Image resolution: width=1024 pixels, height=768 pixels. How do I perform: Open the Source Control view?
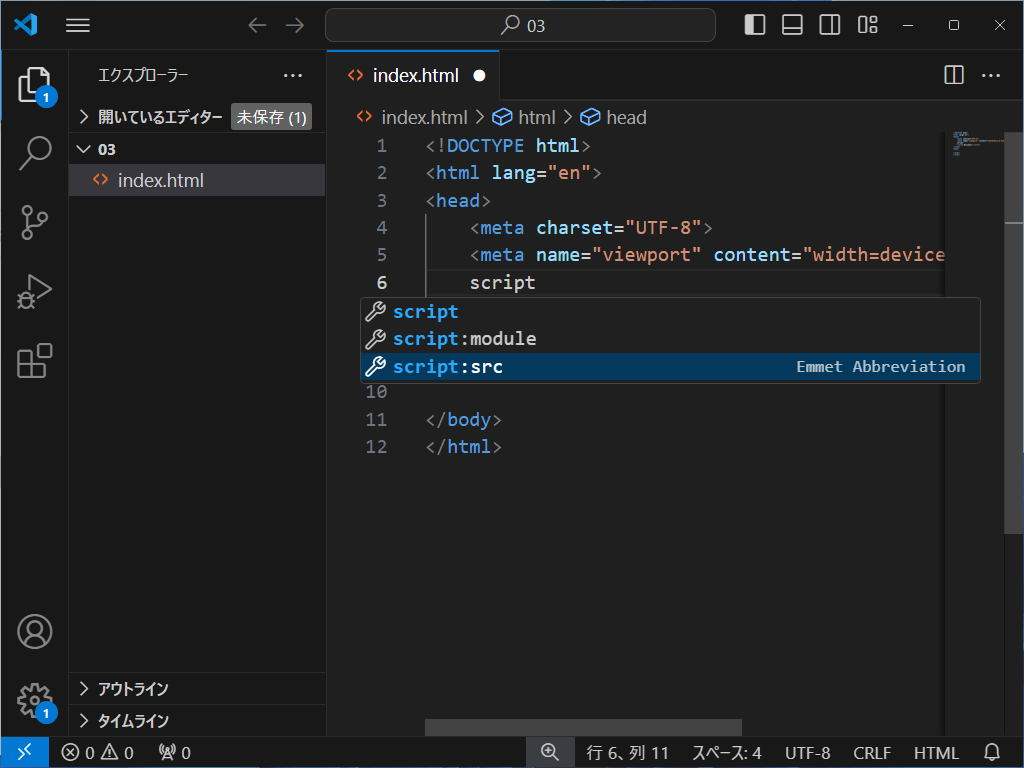pos(35,222)
